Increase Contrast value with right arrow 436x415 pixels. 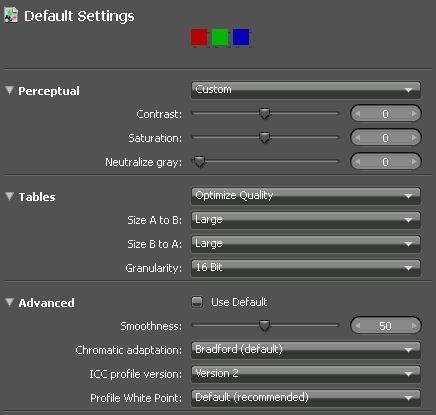coord(414,114)
